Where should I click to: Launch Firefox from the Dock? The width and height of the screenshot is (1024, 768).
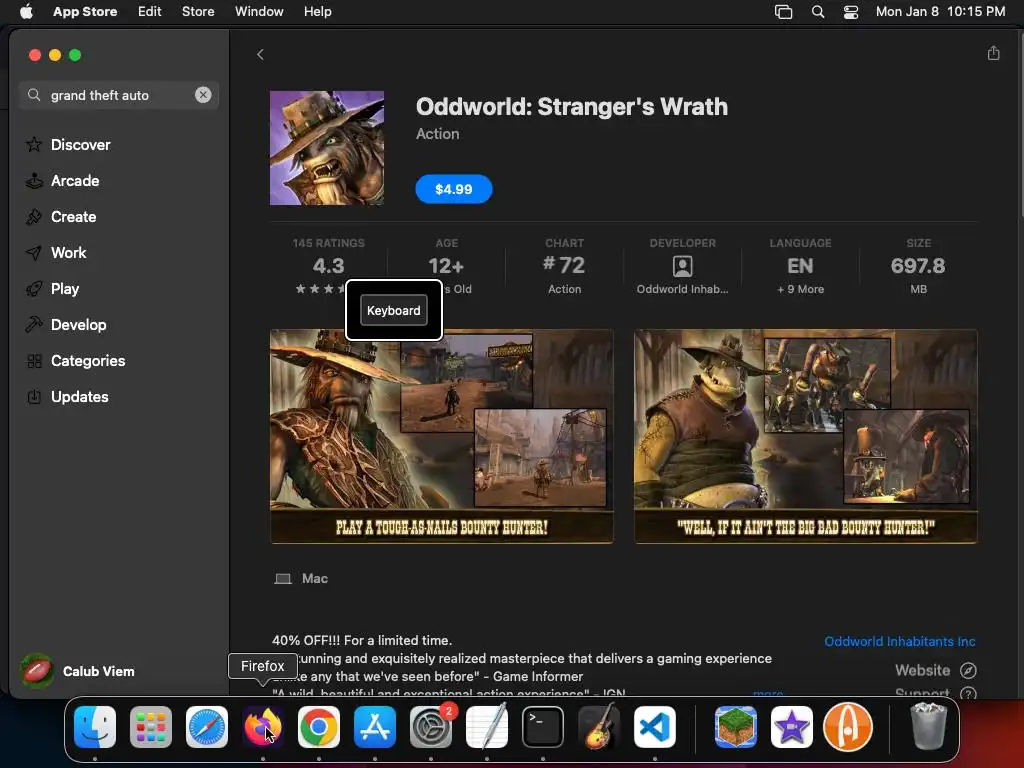click(x=263, y=727)
